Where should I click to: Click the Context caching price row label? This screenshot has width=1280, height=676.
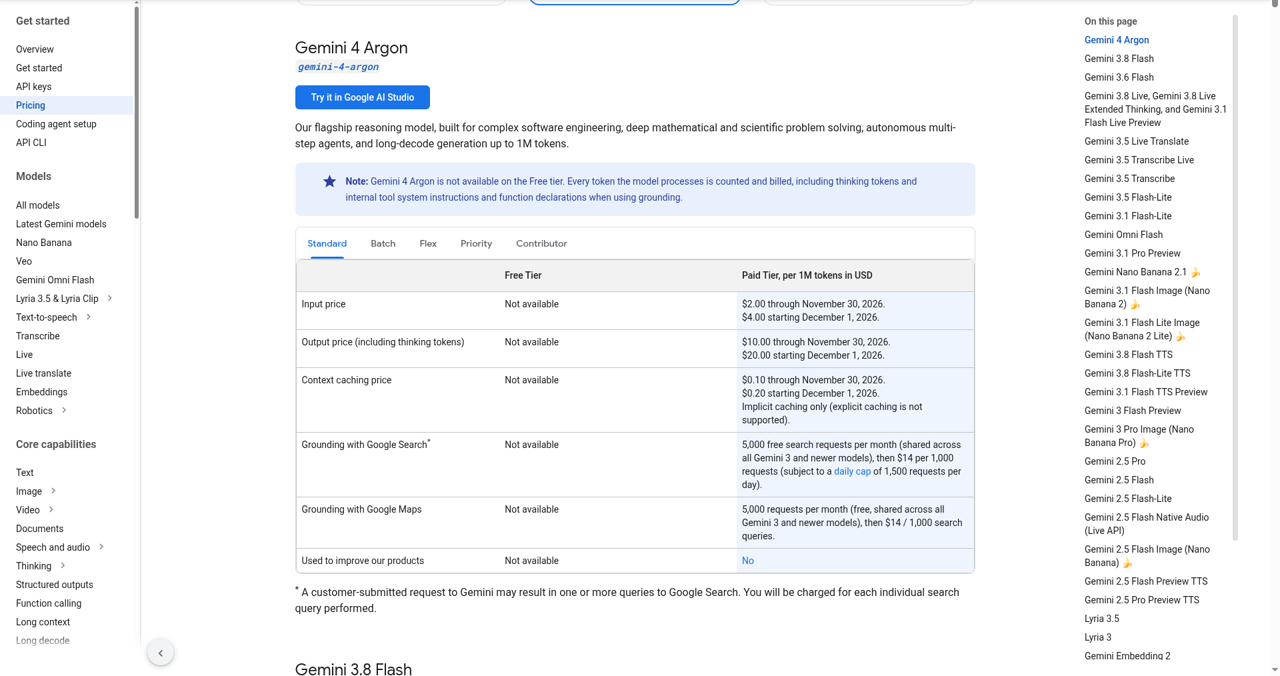347,380
